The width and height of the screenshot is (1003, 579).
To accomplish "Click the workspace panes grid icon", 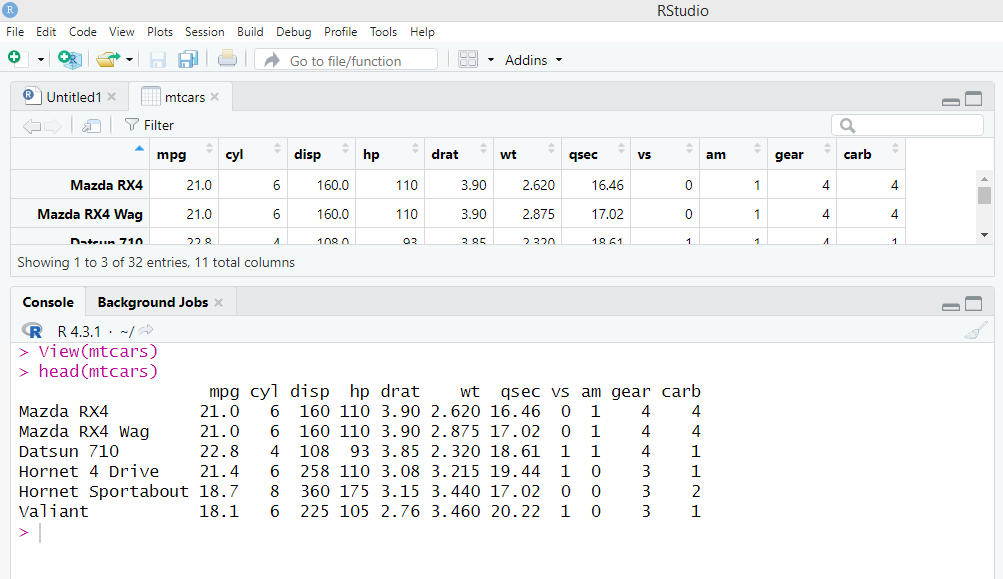I will [468, 60].
